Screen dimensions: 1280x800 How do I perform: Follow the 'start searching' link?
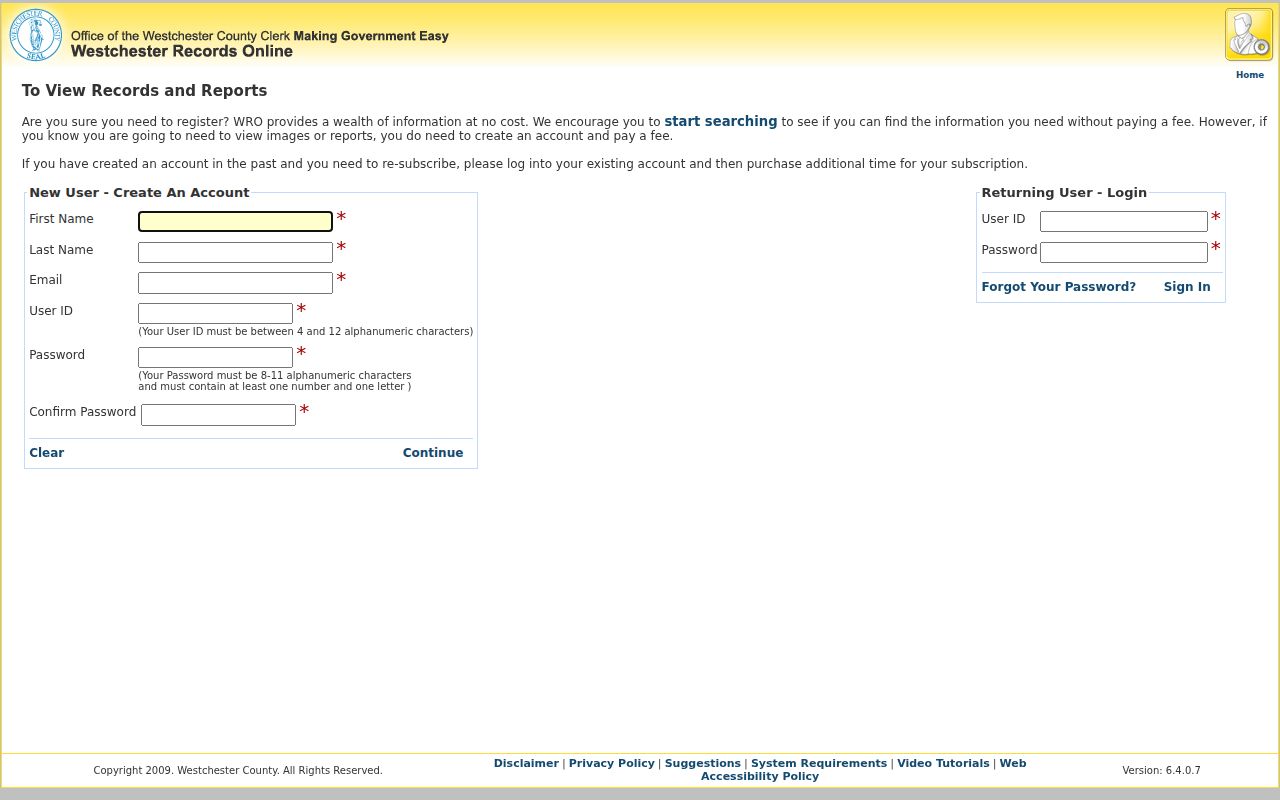click(x=721, y=121)
